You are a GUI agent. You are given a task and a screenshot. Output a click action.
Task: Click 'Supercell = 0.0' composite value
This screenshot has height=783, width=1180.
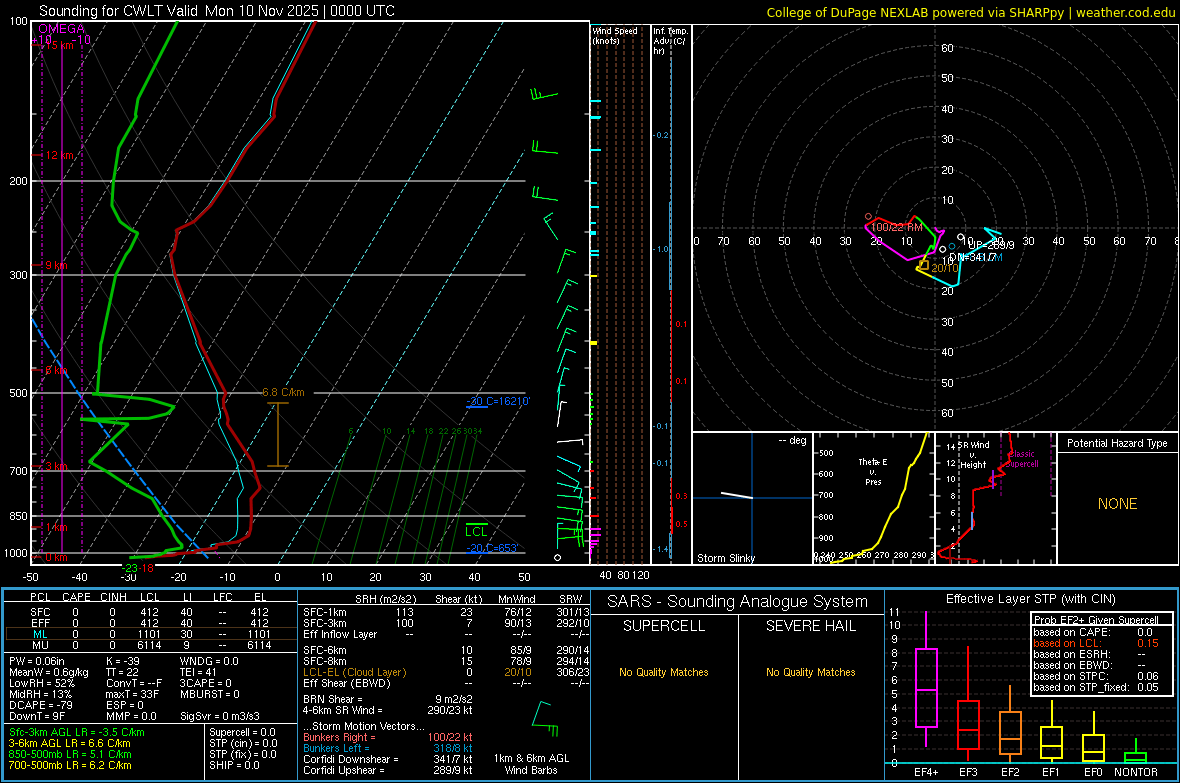(242, 733)
